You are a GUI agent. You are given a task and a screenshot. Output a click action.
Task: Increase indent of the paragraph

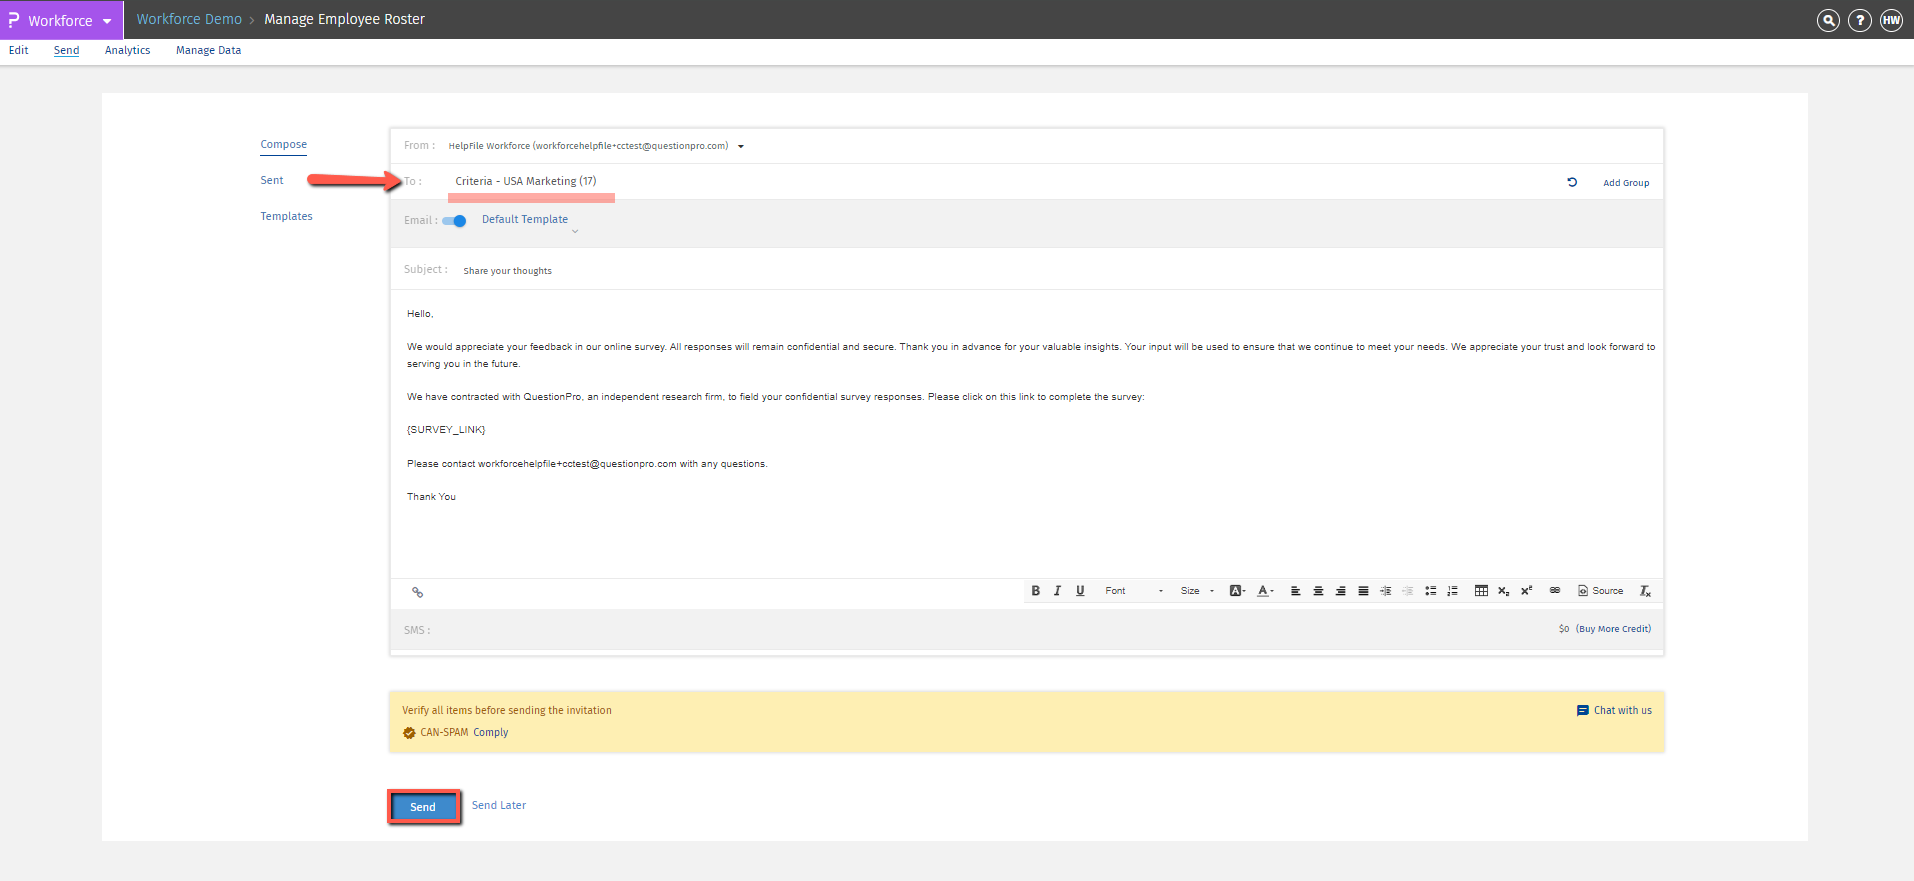1385,591
